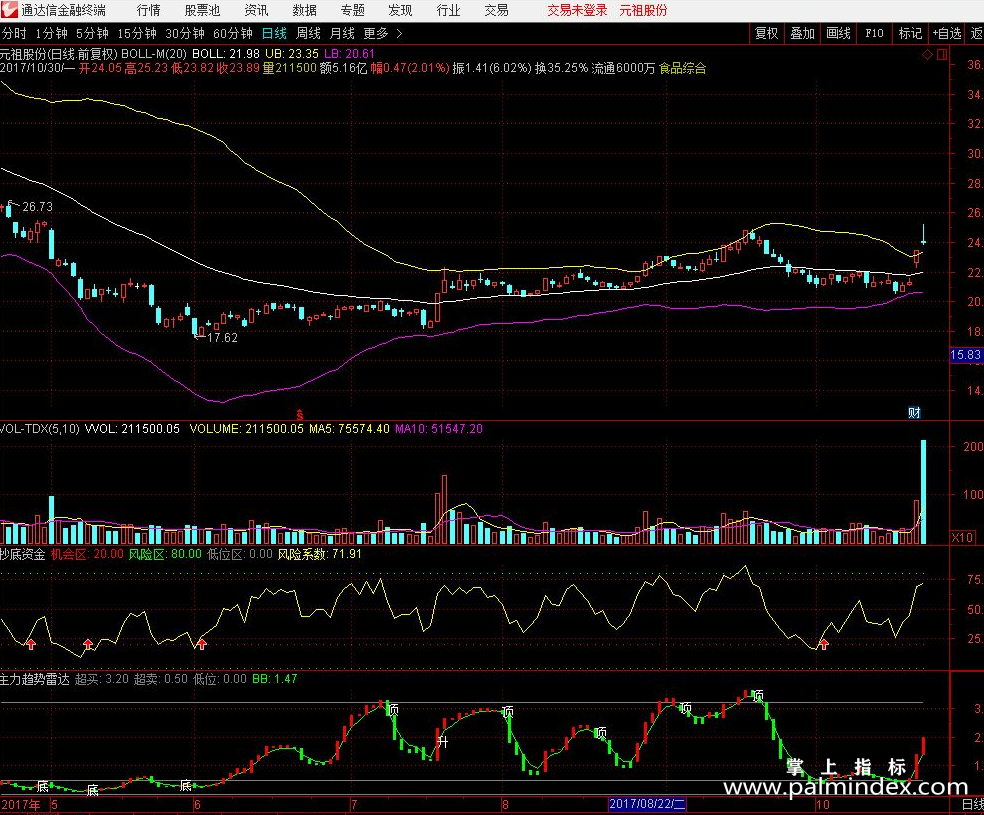984x815 pixels.
Task: Click the month 7 tick on the time axis
Action: tap(353, 804)
